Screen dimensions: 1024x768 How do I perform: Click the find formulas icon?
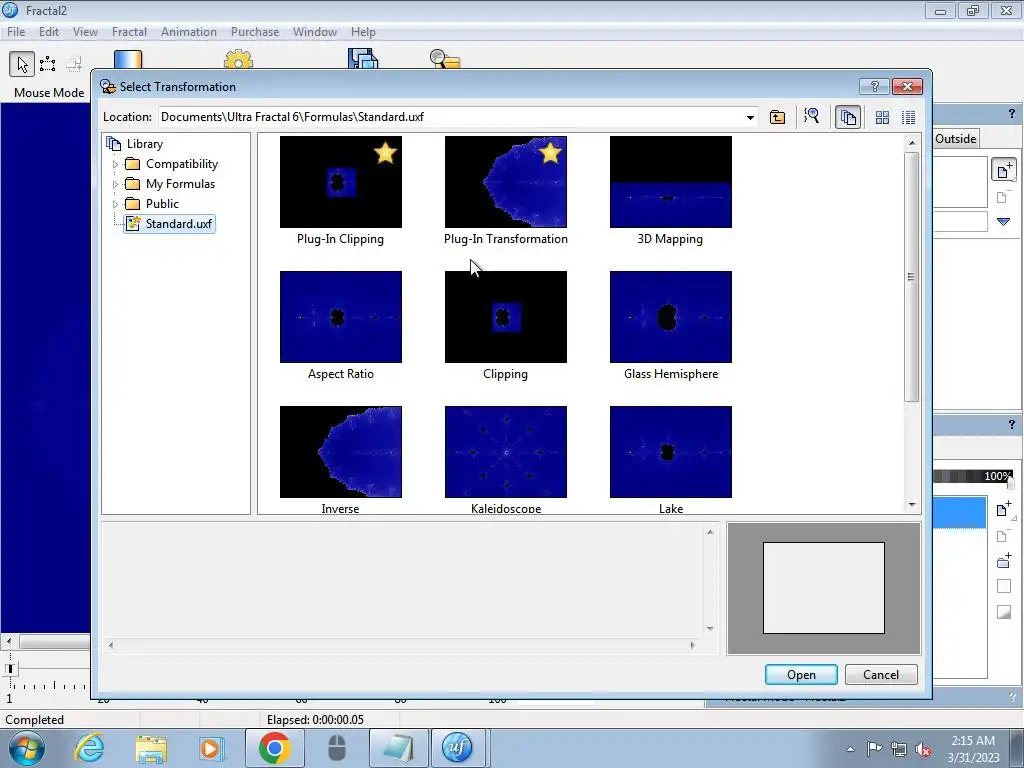coord(812,117)
